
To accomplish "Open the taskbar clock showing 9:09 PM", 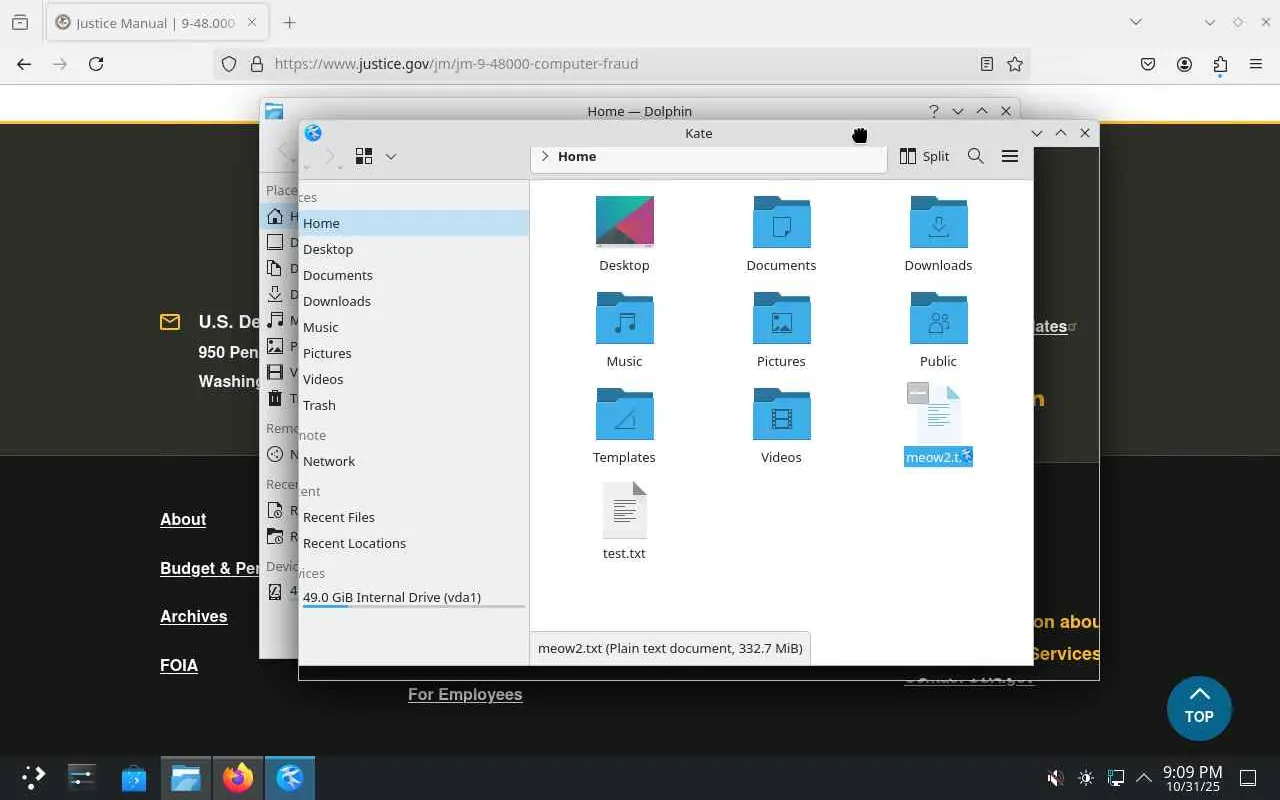I will 1192,777.
